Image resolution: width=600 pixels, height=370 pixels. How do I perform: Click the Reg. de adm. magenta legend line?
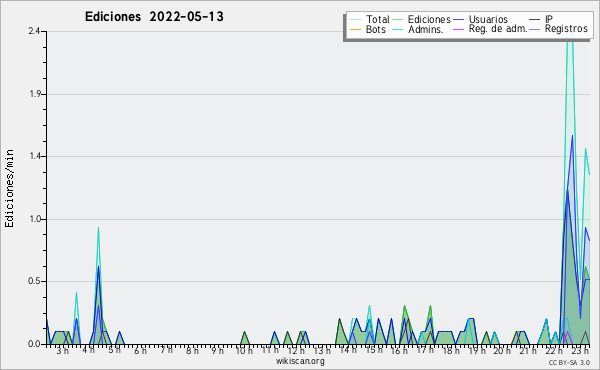tap(458, 29)
